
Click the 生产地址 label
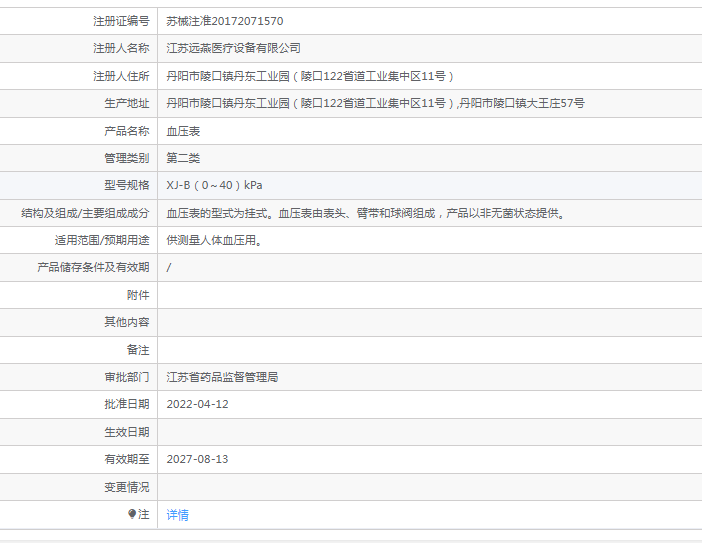[x=127, y=103]
